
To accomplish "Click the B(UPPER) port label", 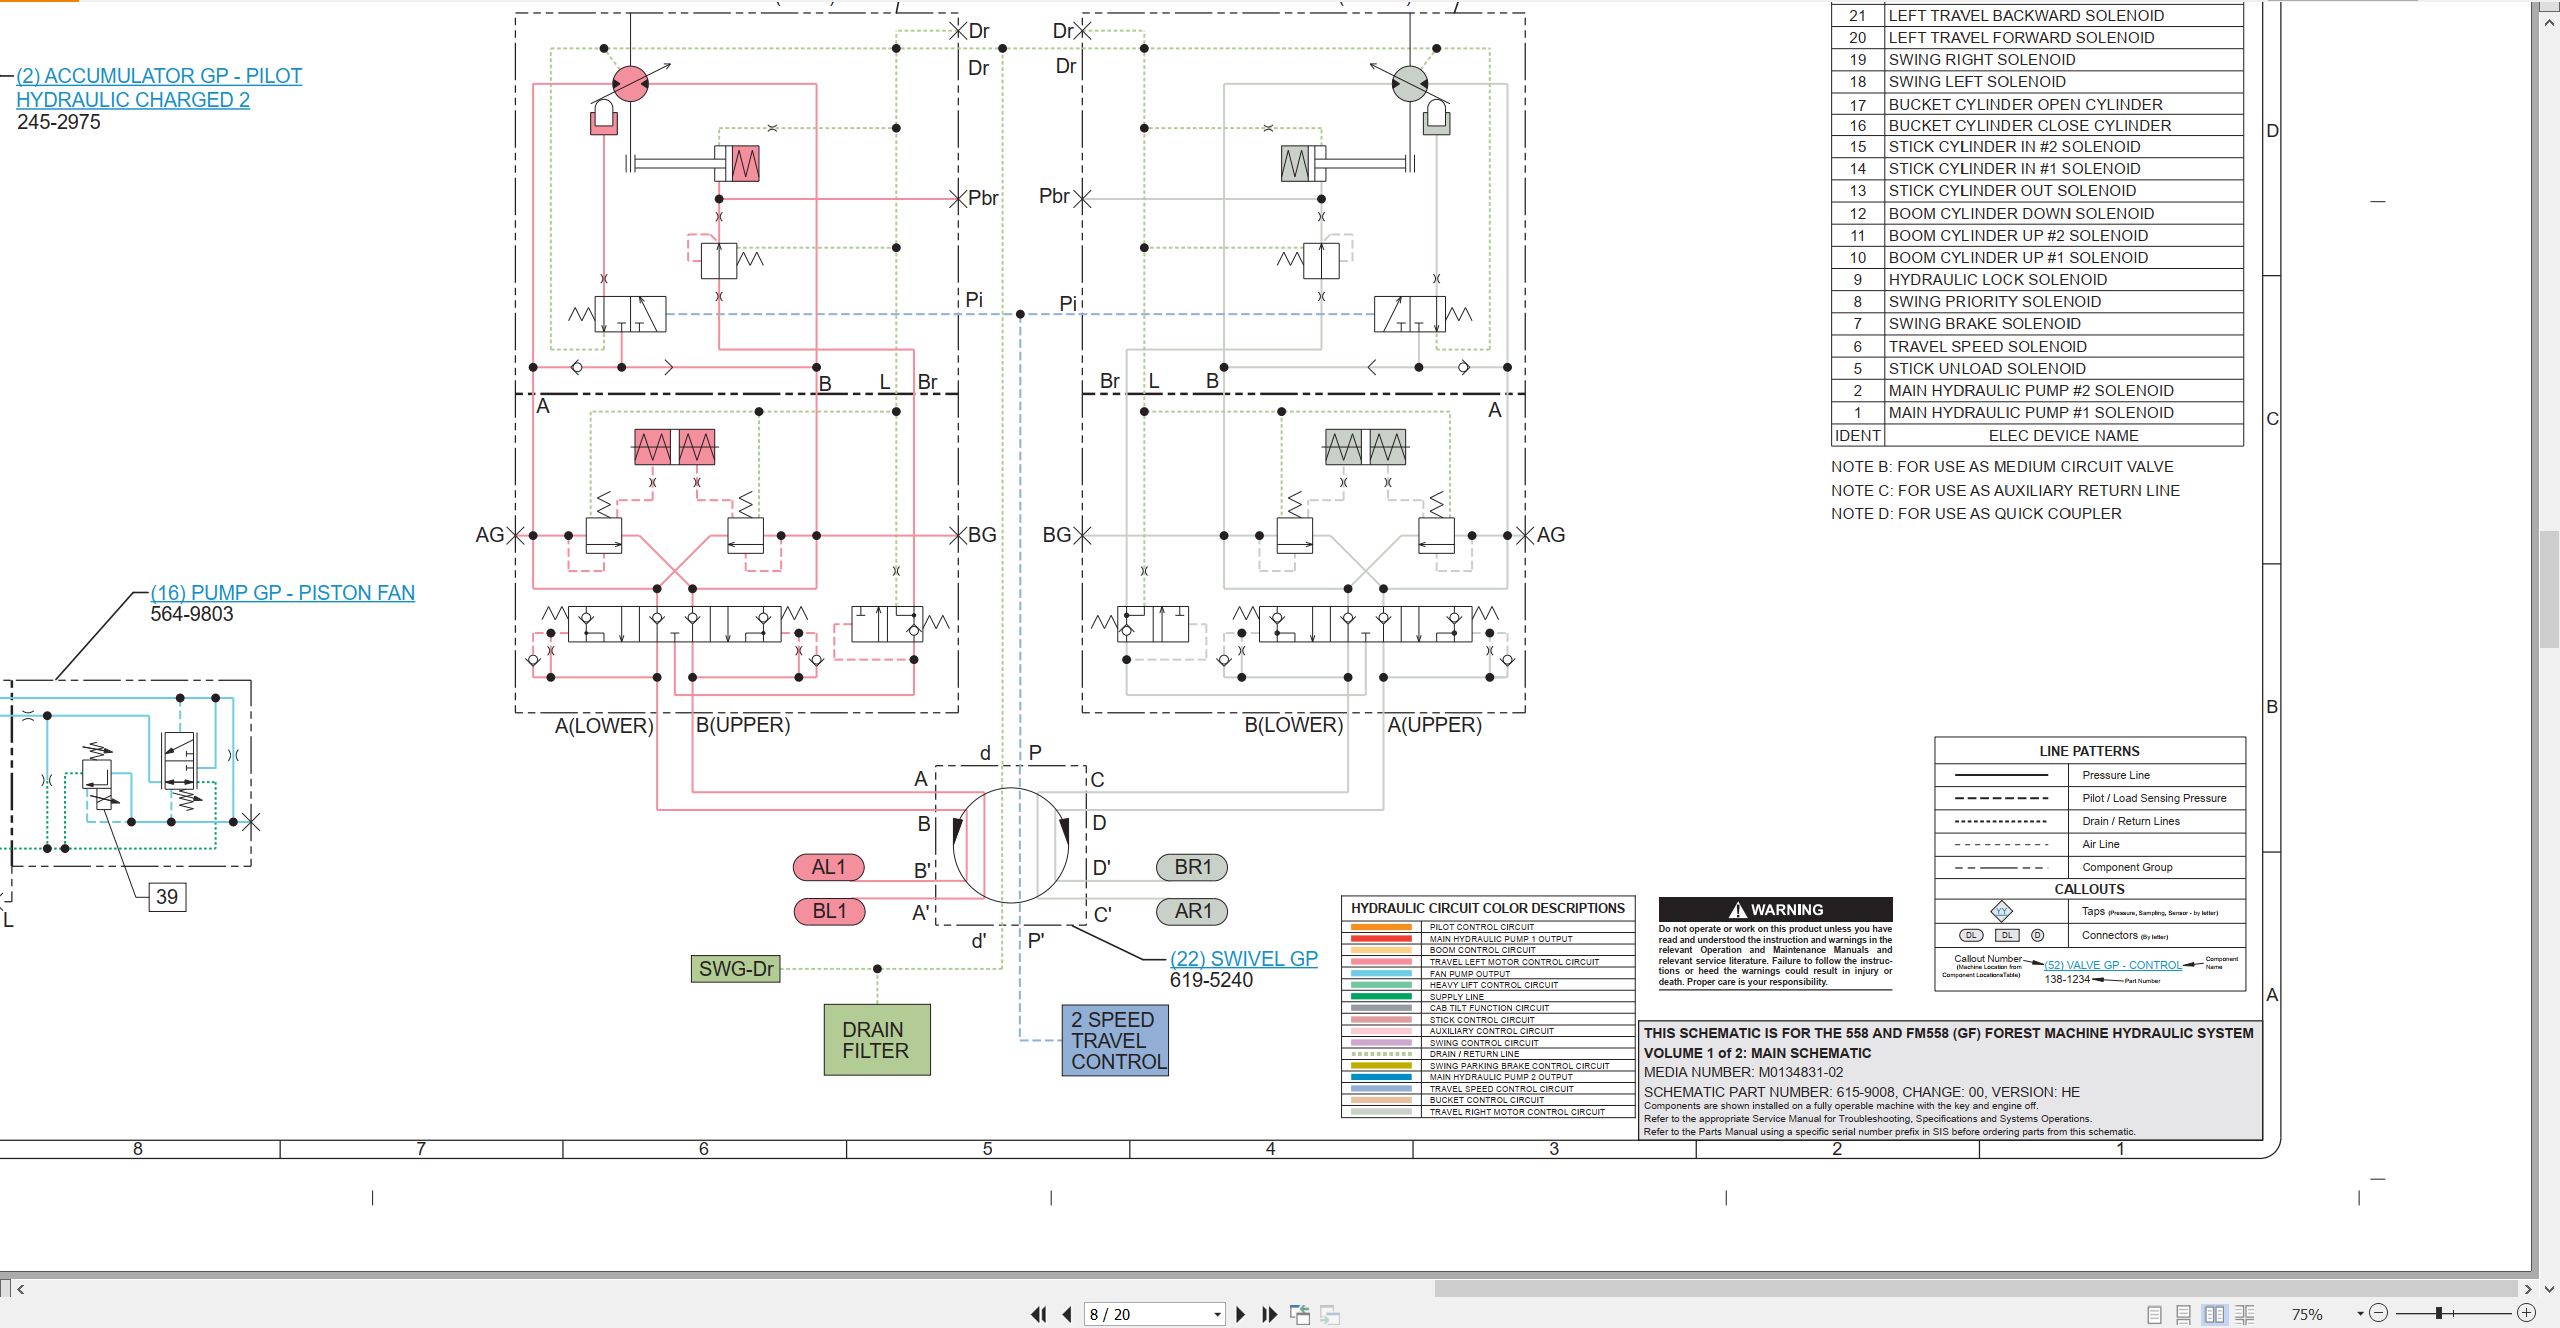I will (743, 725).
